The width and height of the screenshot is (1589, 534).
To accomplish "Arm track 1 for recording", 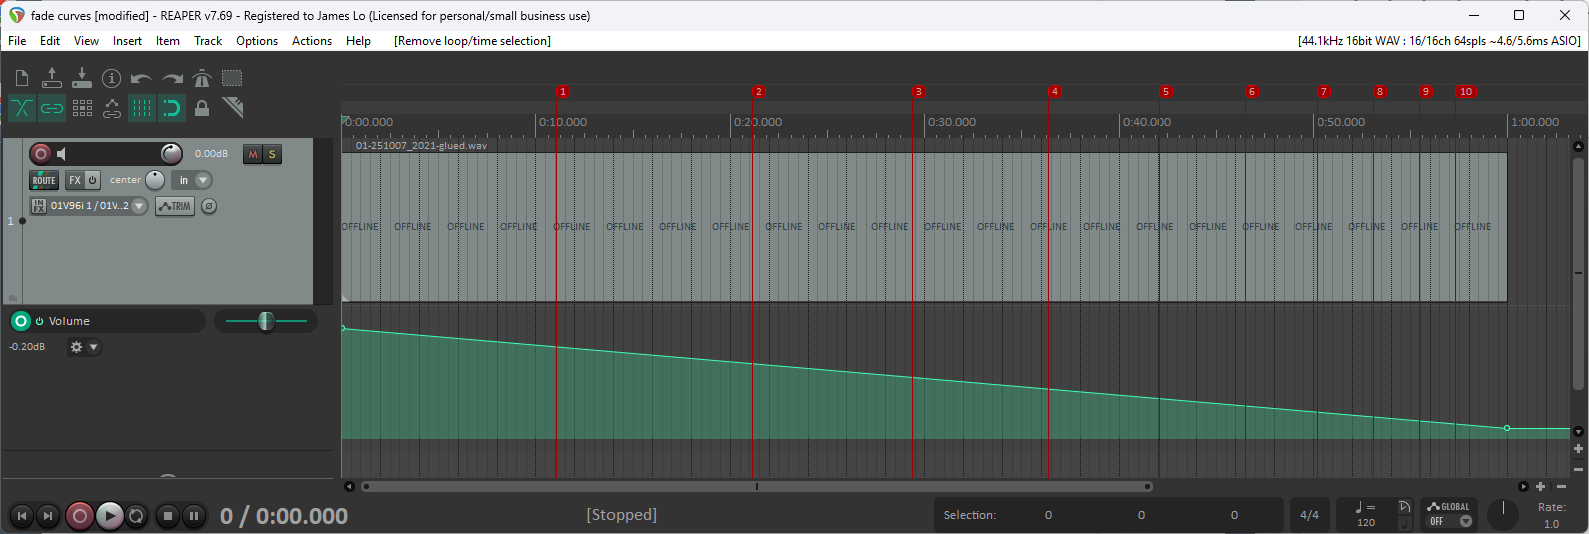I will click(41, 153).
